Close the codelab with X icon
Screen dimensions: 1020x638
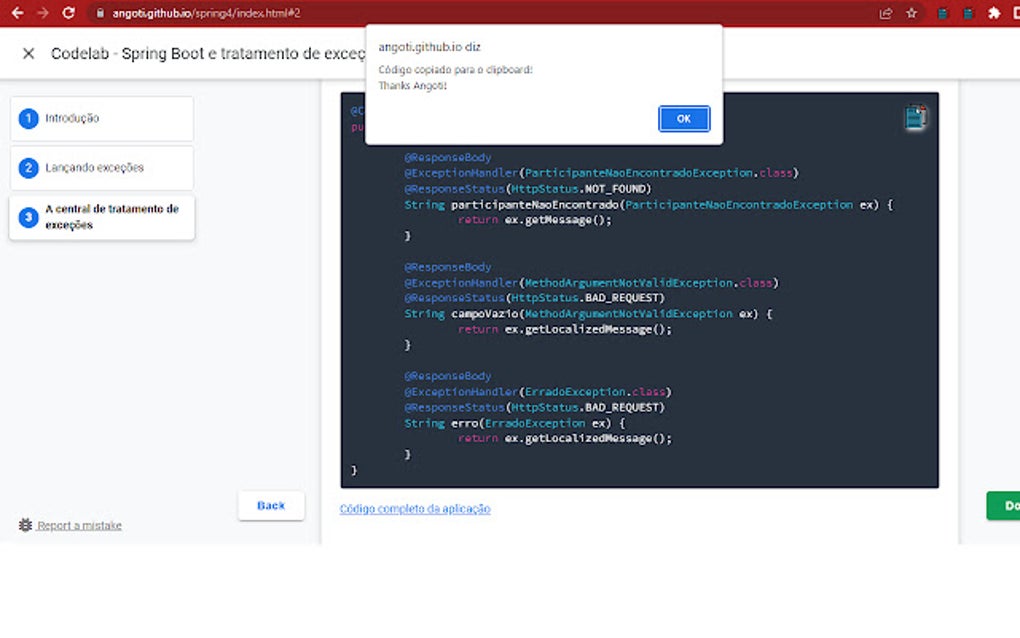tap(28, 53)
